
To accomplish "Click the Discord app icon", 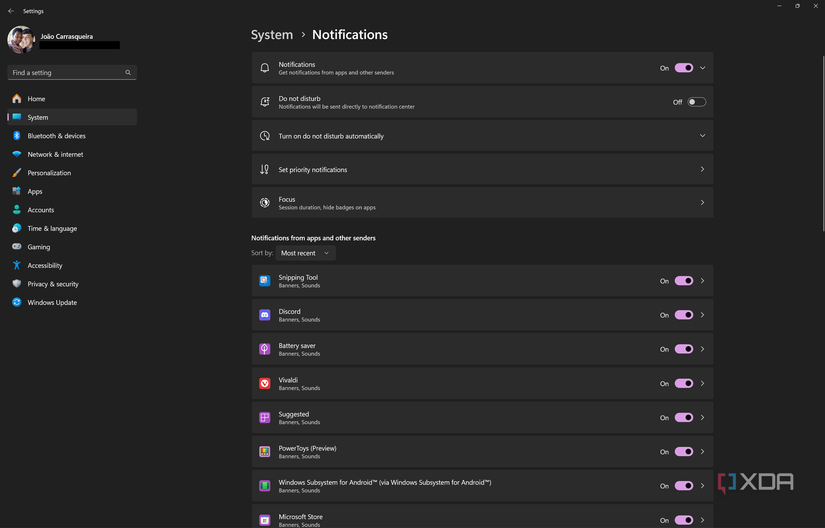I will pyautogui.click(x=265, y=315).
